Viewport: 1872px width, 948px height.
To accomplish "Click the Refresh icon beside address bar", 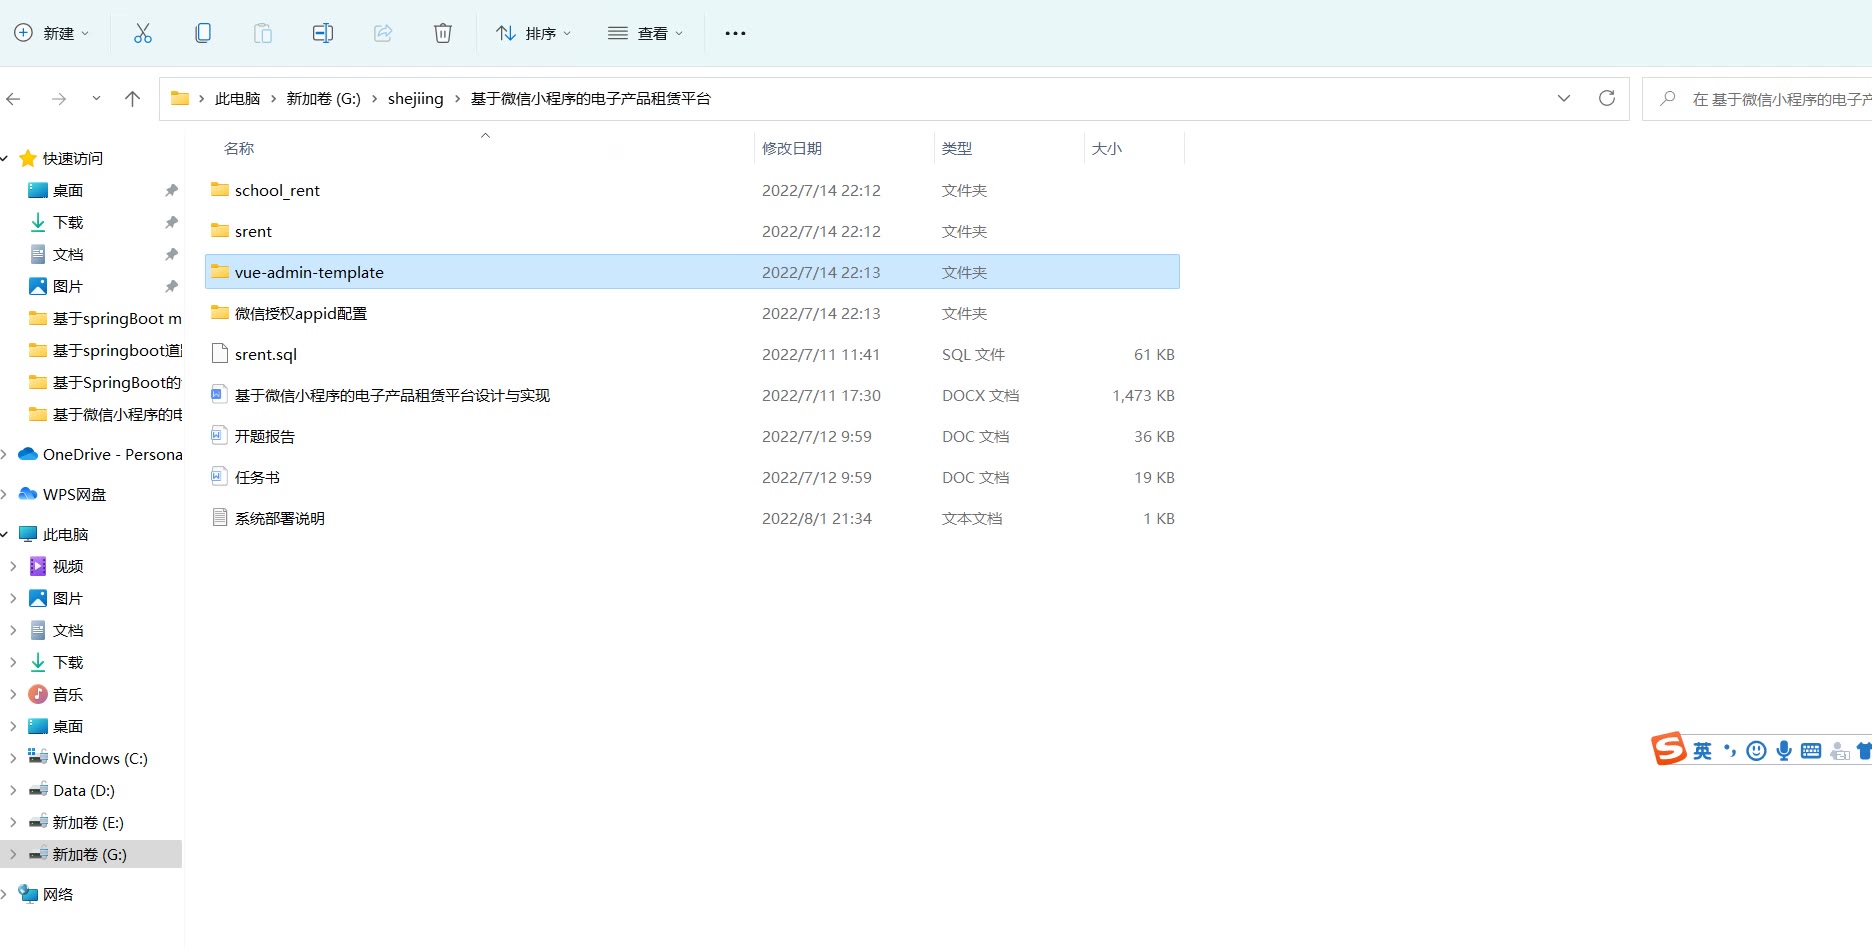I will (x=1606, y=98).
